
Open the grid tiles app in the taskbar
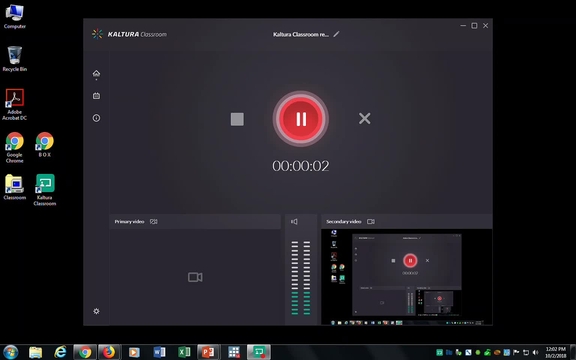(234, 352)
